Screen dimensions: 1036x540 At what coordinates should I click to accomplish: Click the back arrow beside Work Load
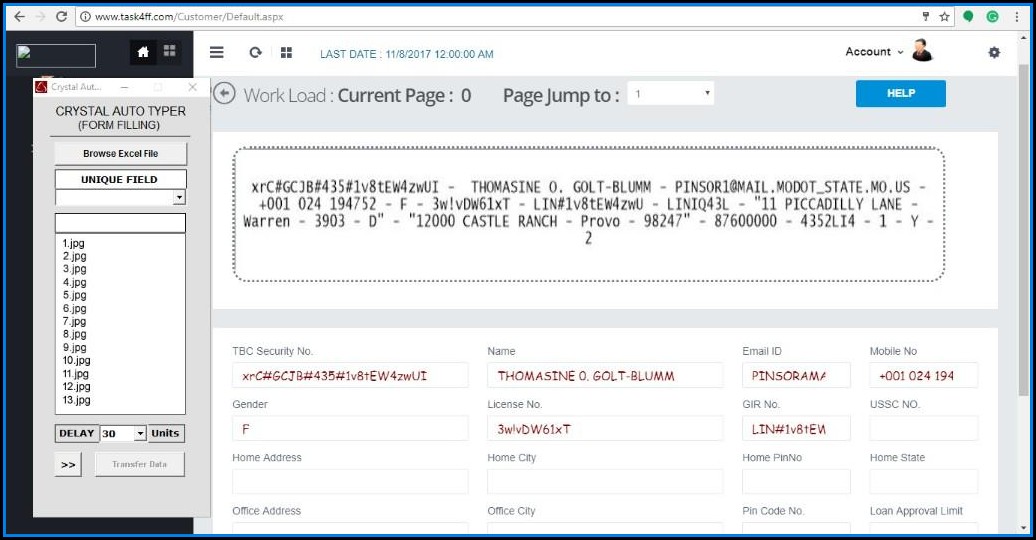tap(225, 94)
